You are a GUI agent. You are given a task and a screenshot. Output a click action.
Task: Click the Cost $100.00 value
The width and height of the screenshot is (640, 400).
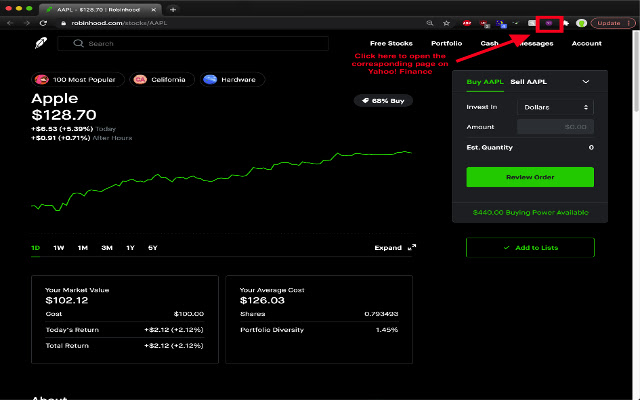pyautogui.click(x=189, y=314)
